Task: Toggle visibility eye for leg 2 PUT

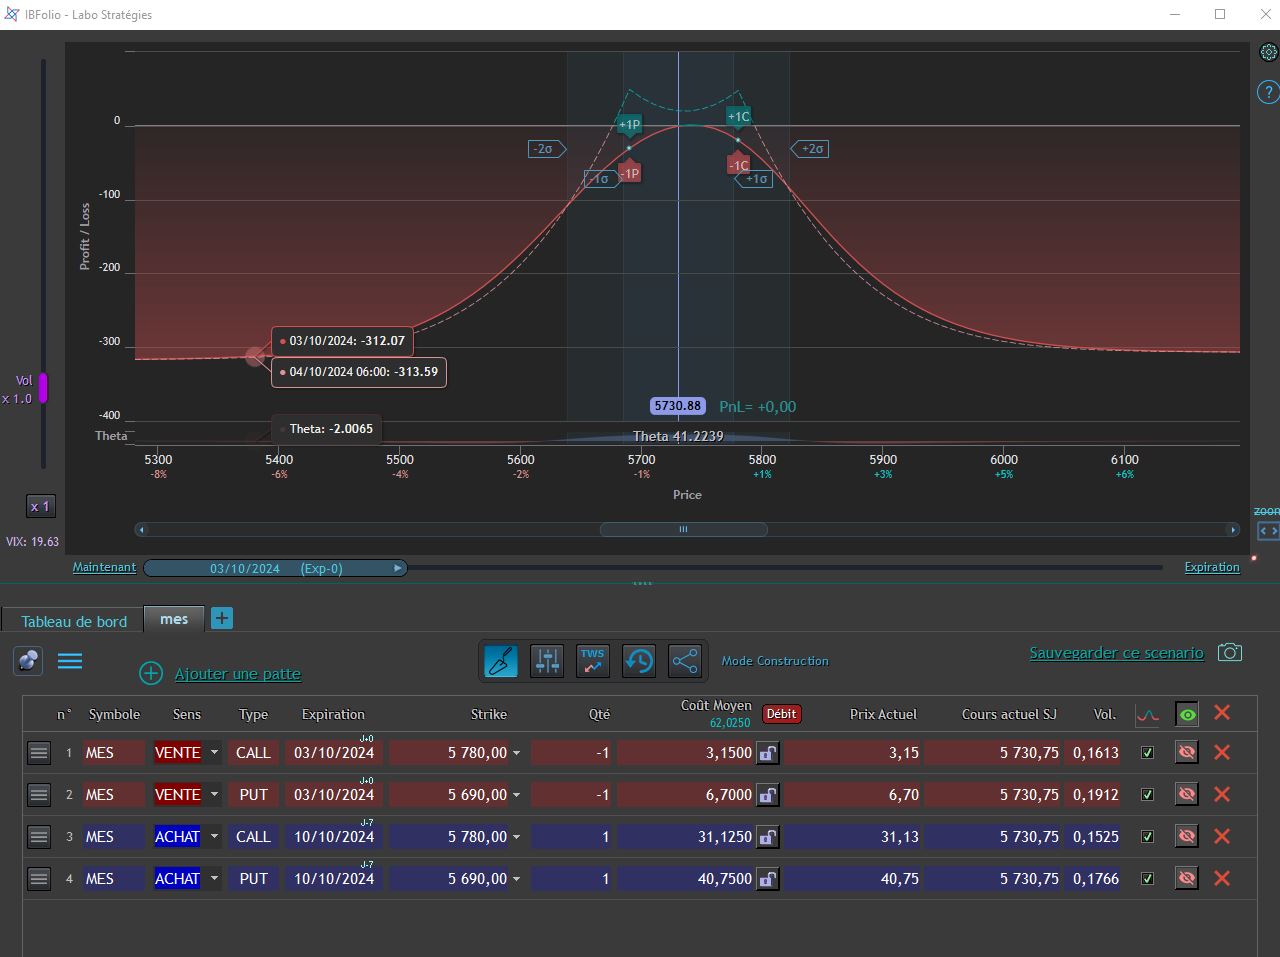Action: coord(1187,794)
